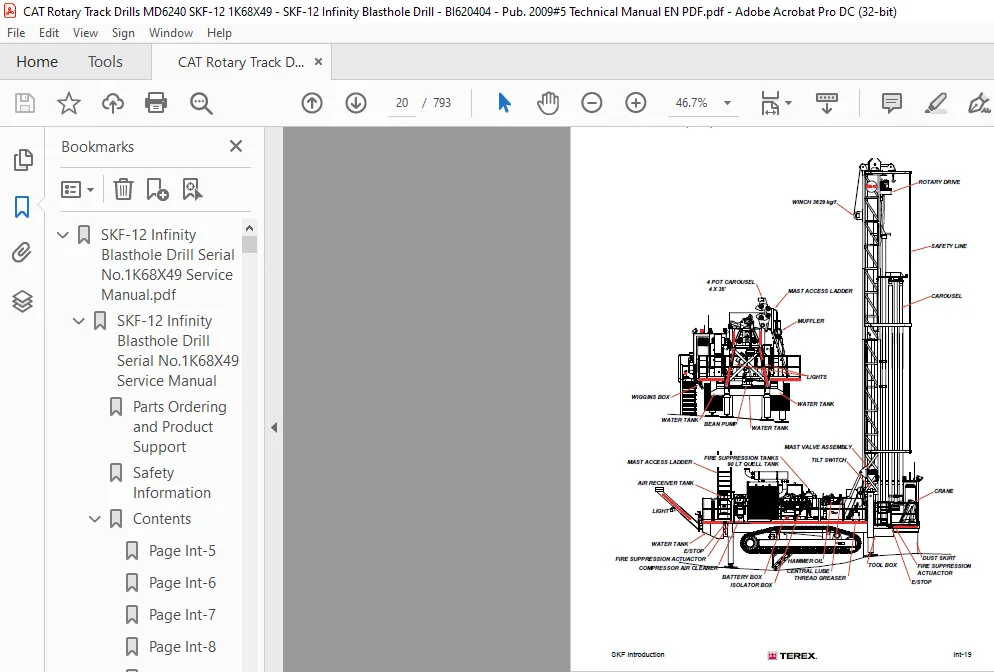994x672 pixels.
Task: Click the ROTARY DRIVE label on diagram
Action: tap(939, 182)
